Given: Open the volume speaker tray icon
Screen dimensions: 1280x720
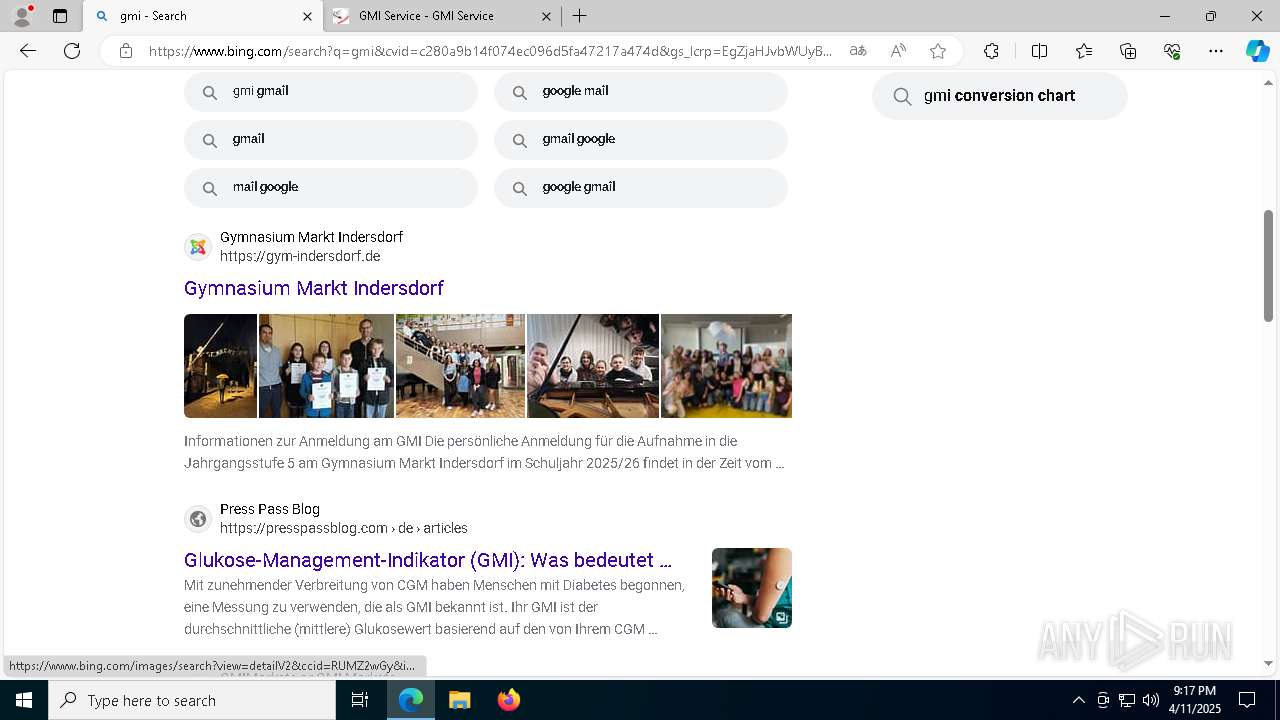Looking at the screenshot, I should click(x=1151, y=700).
